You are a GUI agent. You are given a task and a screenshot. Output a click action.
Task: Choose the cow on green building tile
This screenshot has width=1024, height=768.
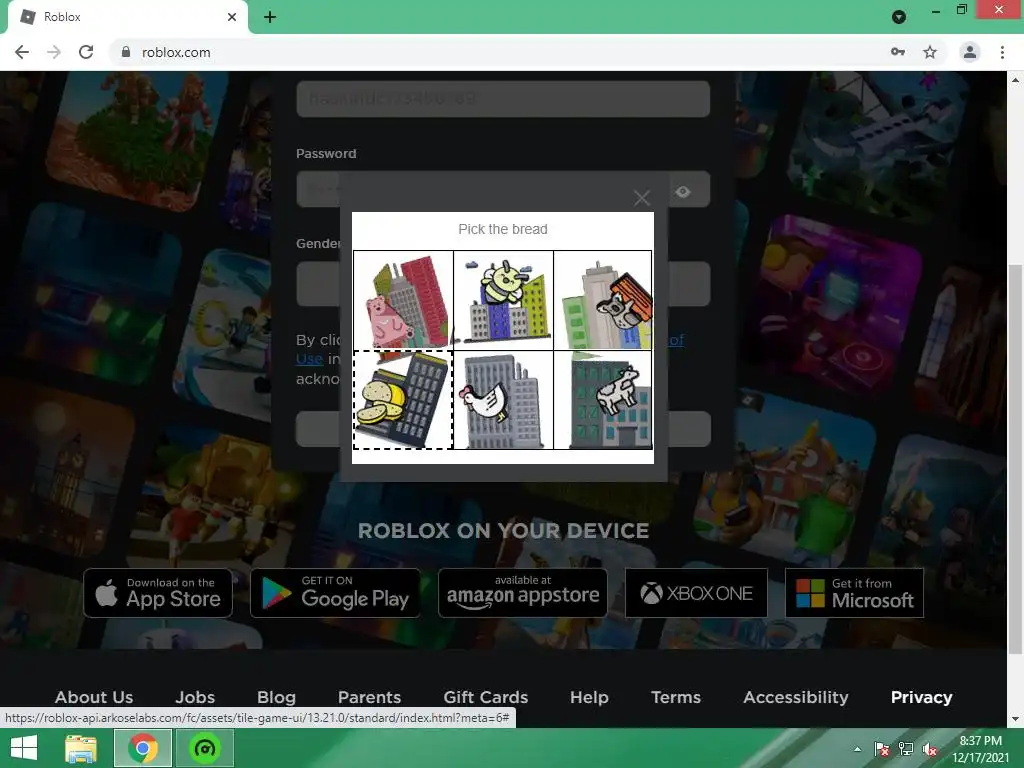[603, 400]
